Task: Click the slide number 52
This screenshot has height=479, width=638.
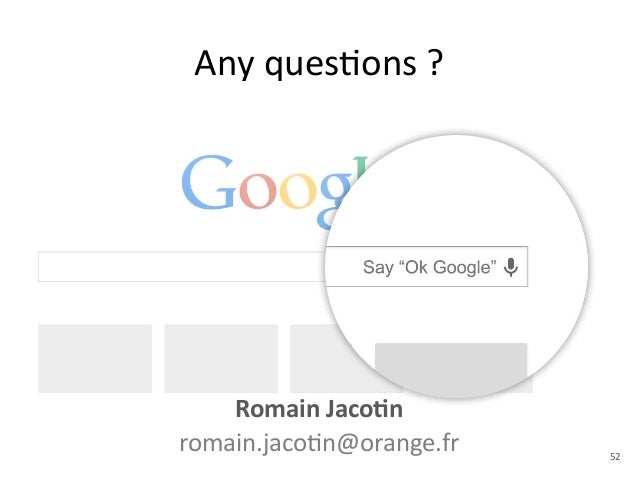Action: tap(614, 457)
